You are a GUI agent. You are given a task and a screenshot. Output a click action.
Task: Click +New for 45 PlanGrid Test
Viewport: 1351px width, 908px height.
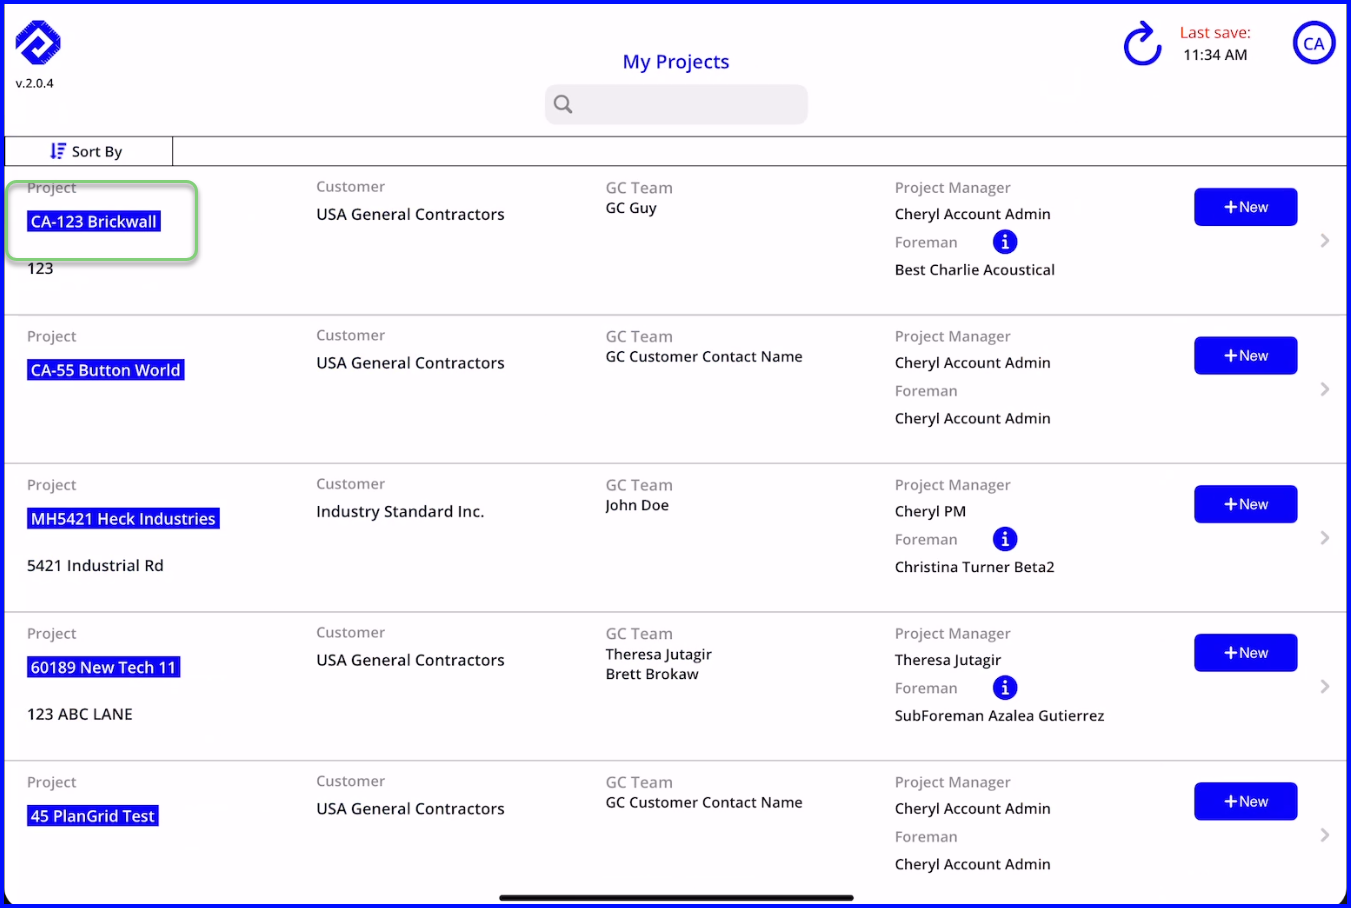[x=1246, y=801]
